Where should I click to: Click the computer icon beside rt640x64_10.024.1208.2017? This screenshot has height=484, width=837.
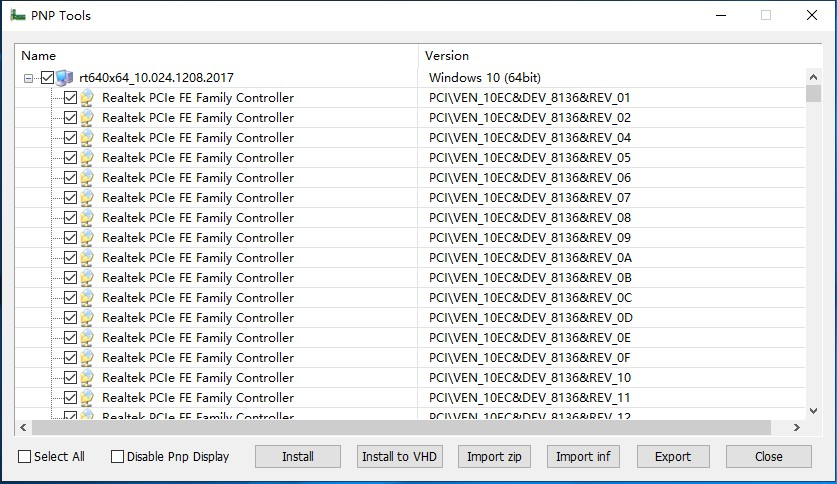click(65, 78)
